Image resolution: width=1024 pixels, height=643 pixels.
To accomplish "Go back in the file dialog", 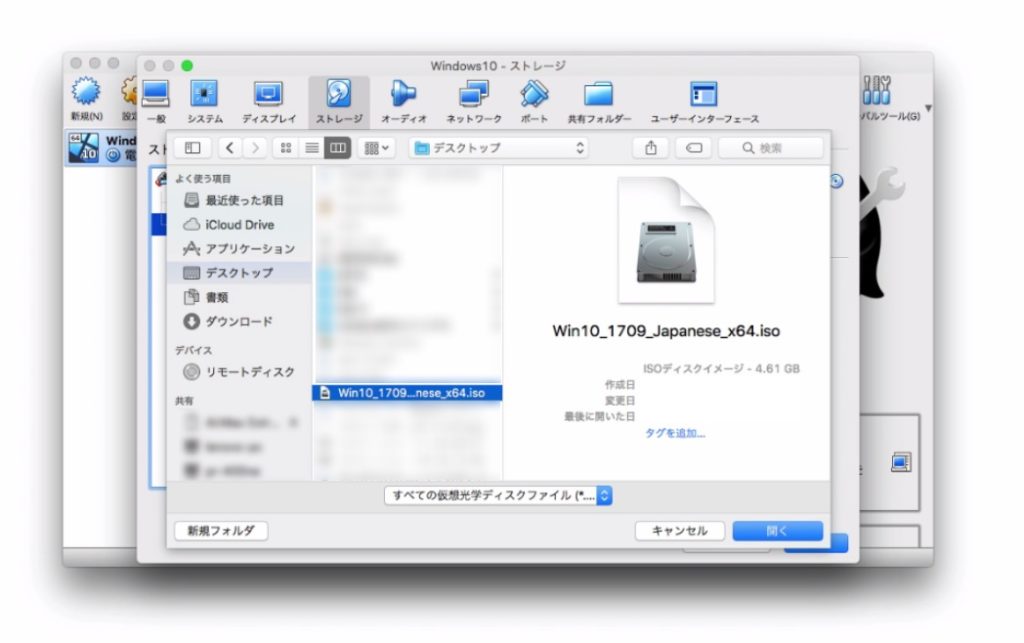I will coord(229,148).
